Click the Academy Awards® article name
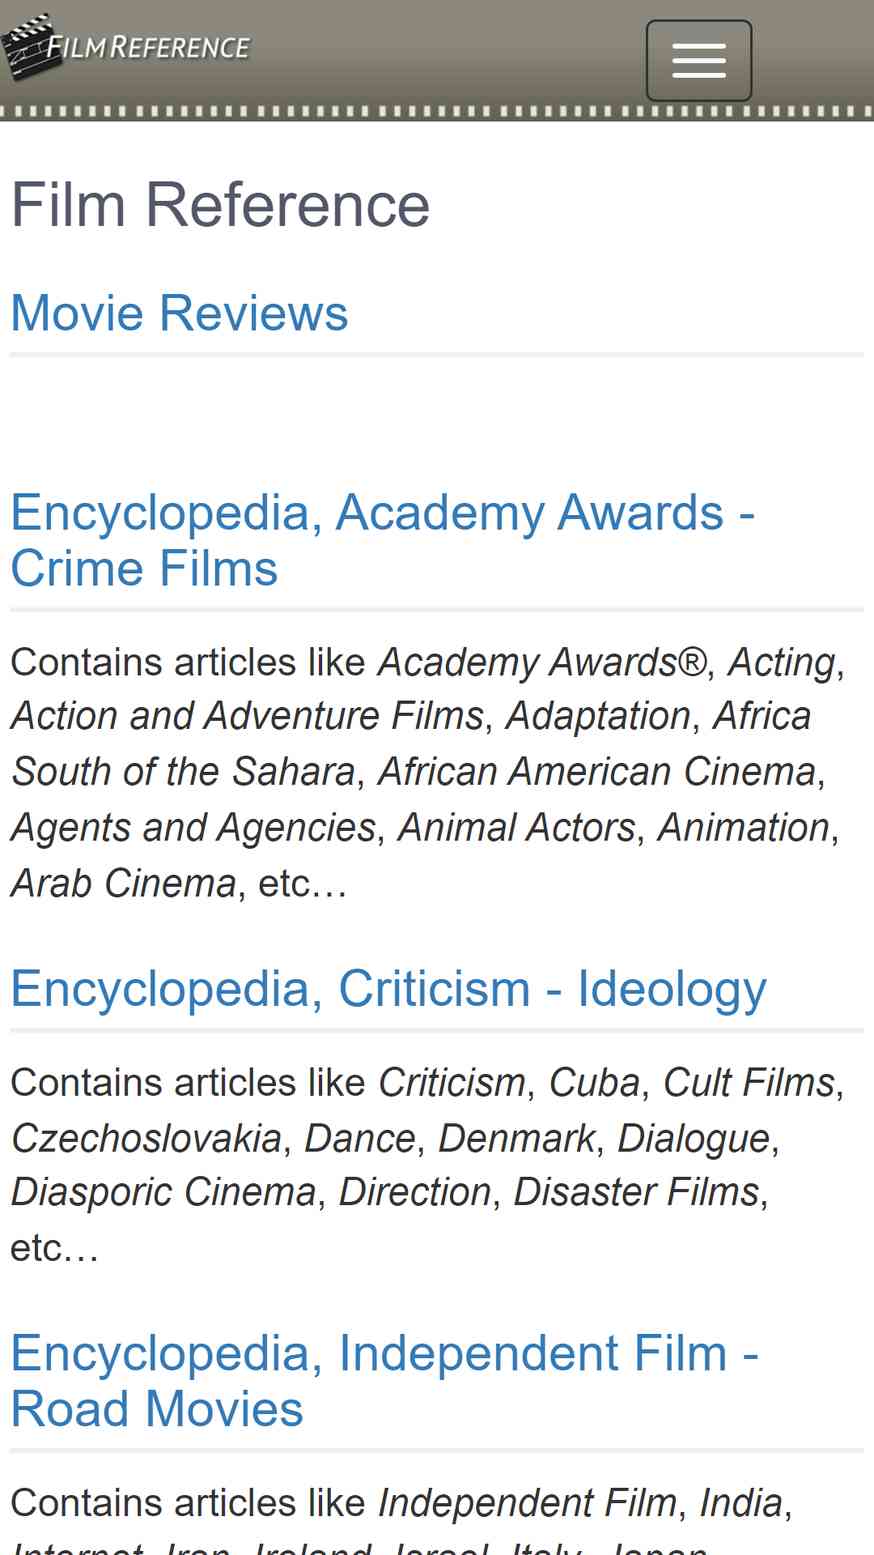This screenshot has height=1555, width=874. point(542,662)
